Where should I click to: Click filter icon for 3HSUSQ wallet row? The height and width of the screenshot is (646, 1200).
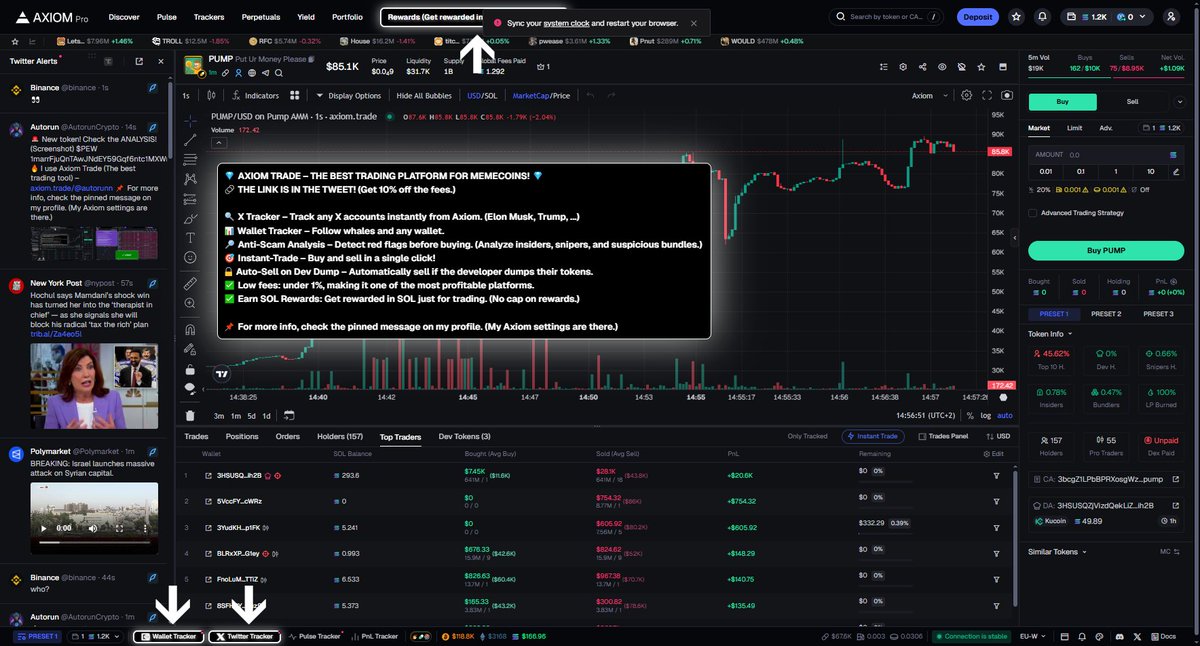pos(996,475)
